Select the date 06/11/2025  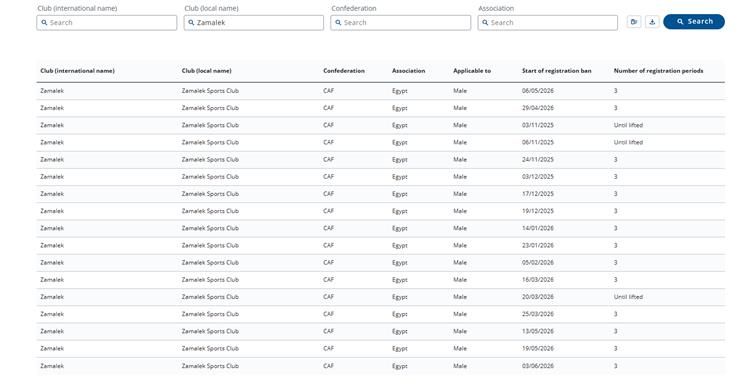[538, 143]
